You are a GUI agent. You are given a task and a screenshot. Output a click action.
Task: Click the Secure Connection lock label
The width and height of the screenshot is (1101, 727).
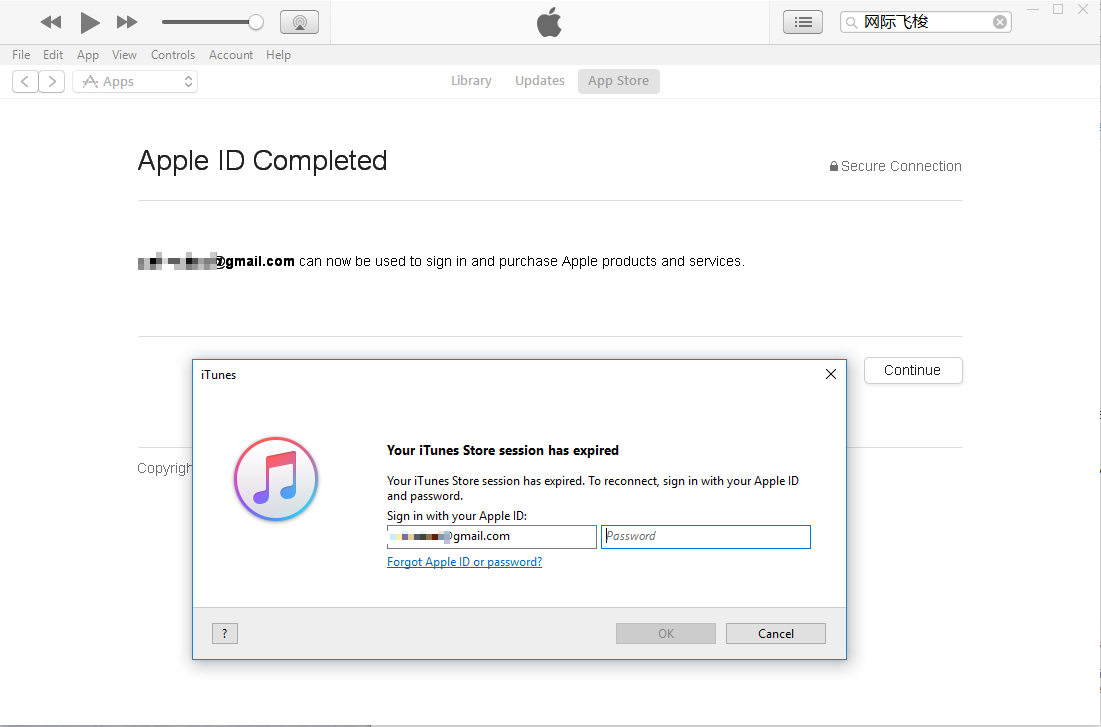(x=895, y=166)
